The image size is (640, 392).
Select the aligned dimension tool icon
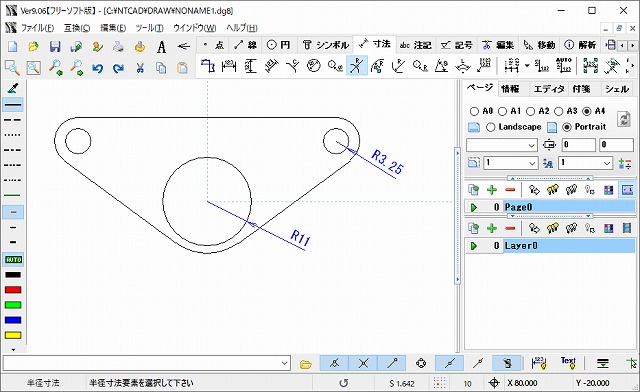(271, 66)
